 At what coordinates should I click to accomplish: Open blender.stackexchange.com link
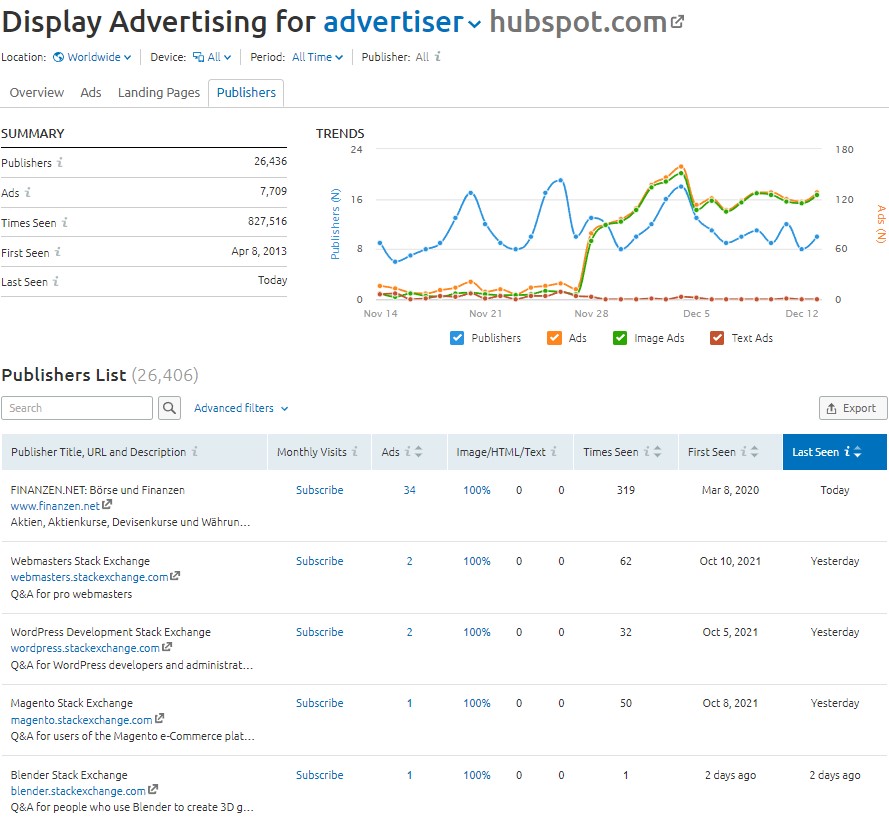point(78,791)
